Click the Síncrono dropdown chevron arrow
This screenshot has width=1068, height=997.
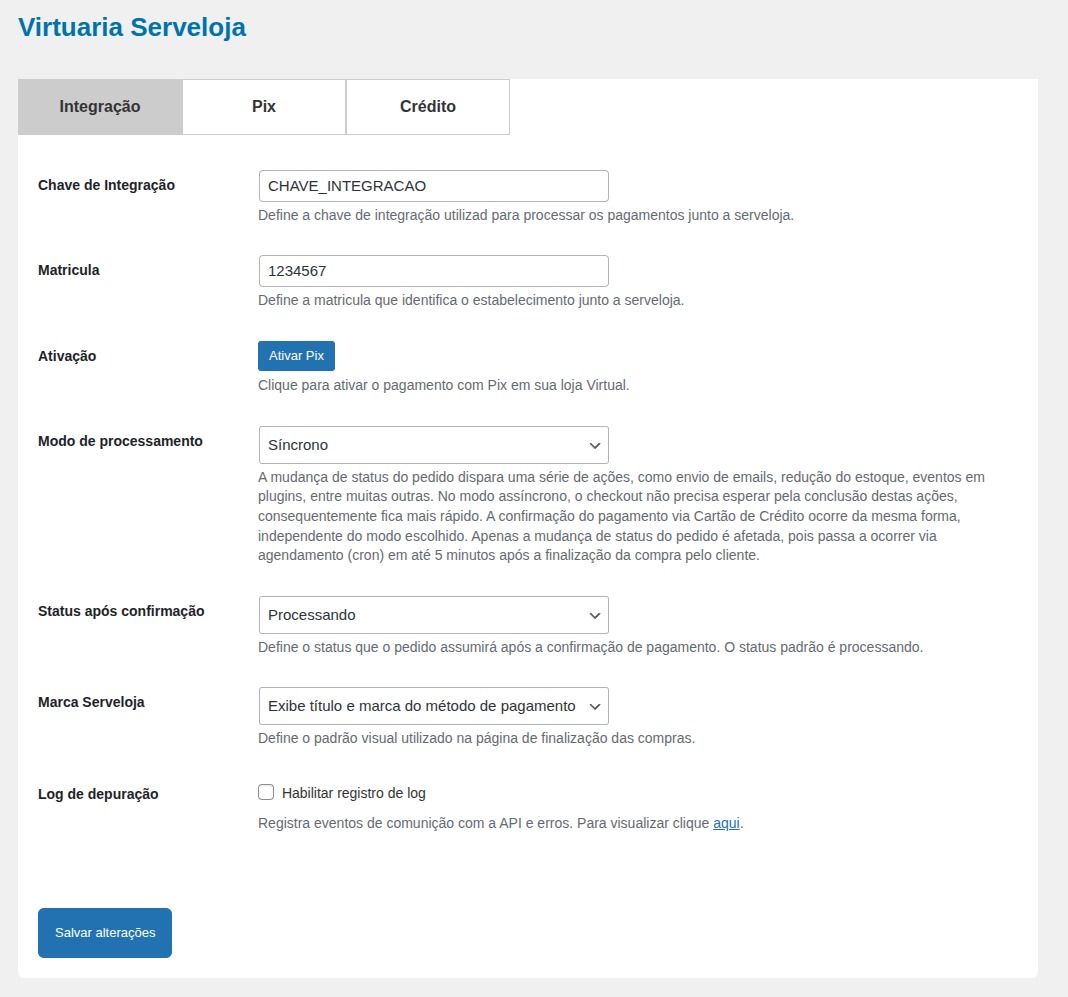point(595,445)
